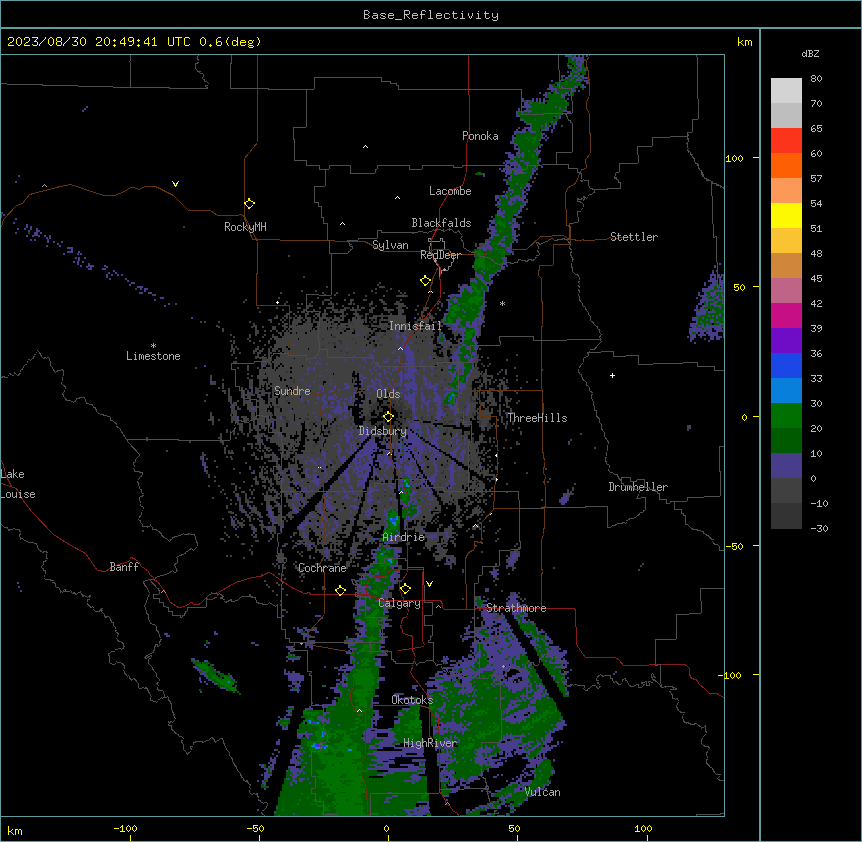Select the -100 tick label on bottom axis
862x842 pixels.
pos(126,828)
